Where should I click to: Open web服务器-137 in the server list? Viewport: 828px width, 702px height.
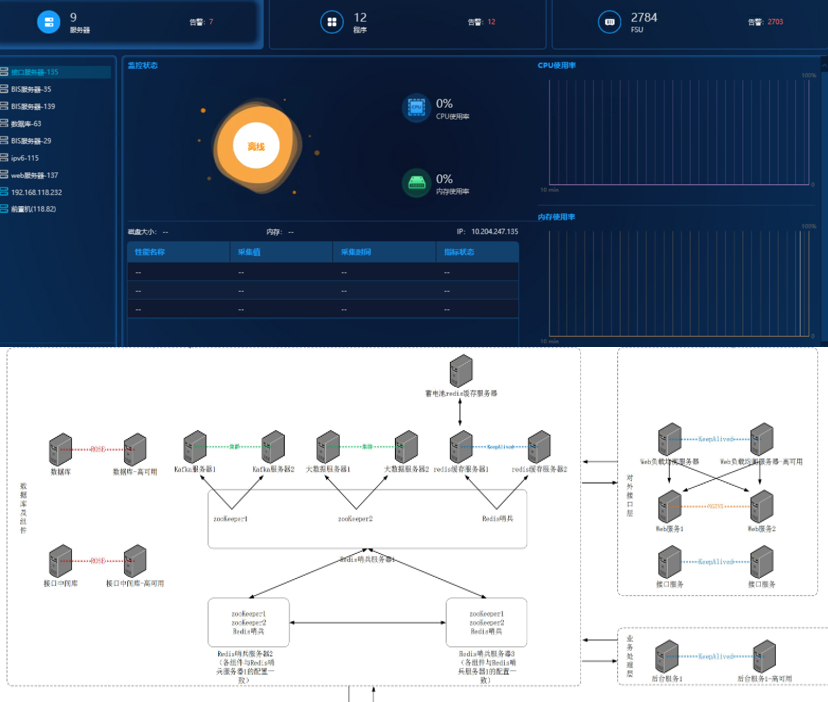34,175
